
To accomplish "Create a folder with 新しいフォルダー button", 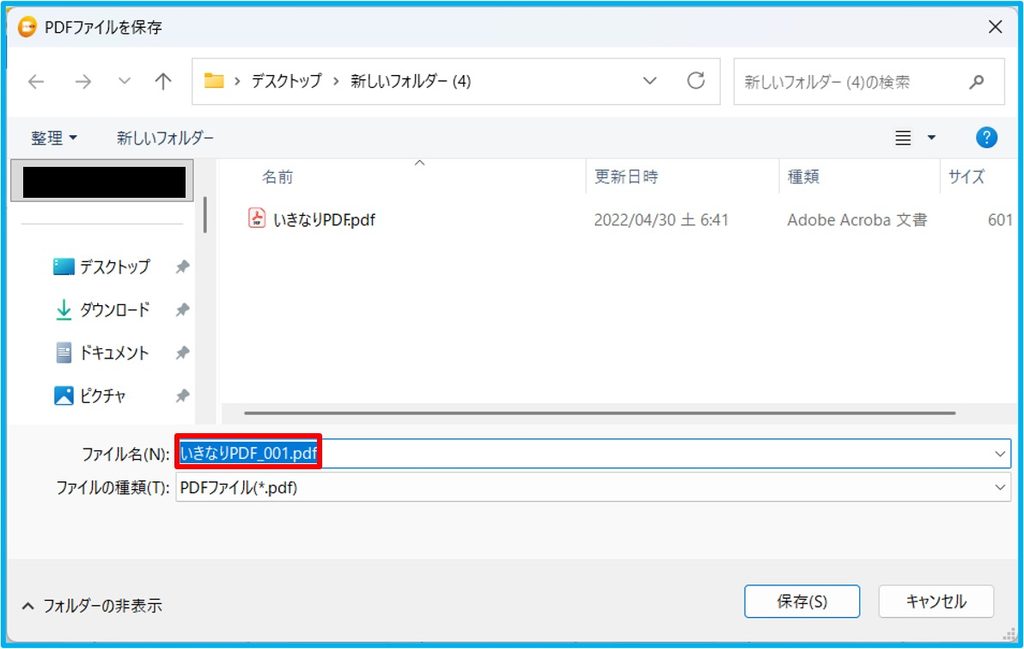I will tap(165, 138).
